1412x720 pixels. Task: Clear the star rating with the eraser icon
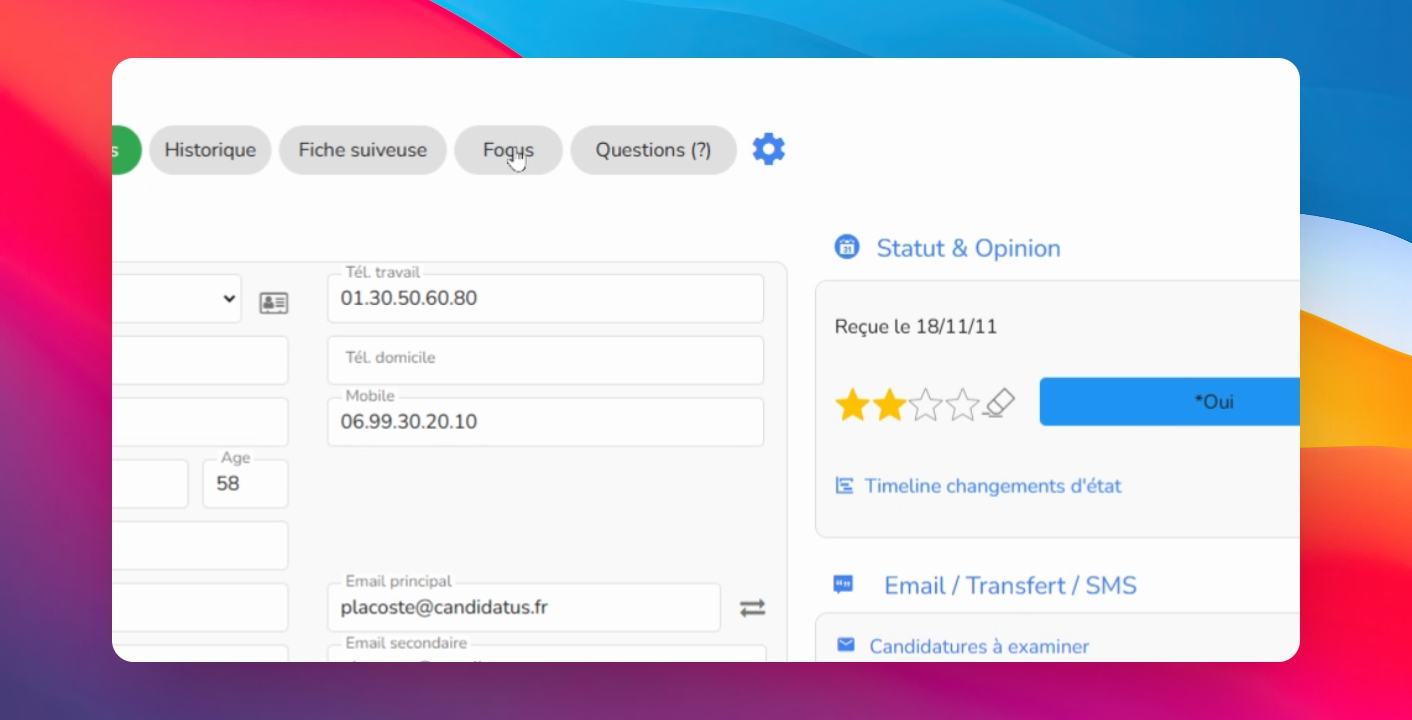[x=999, y=404]
